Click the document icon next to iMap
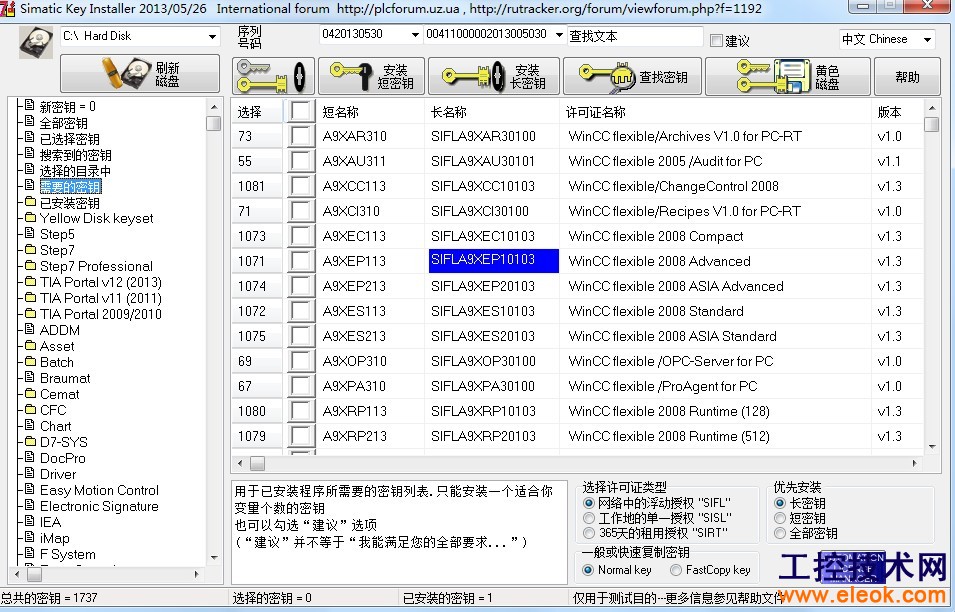The image size is (955, 612). pyautogui.click(x=29, y=537)
